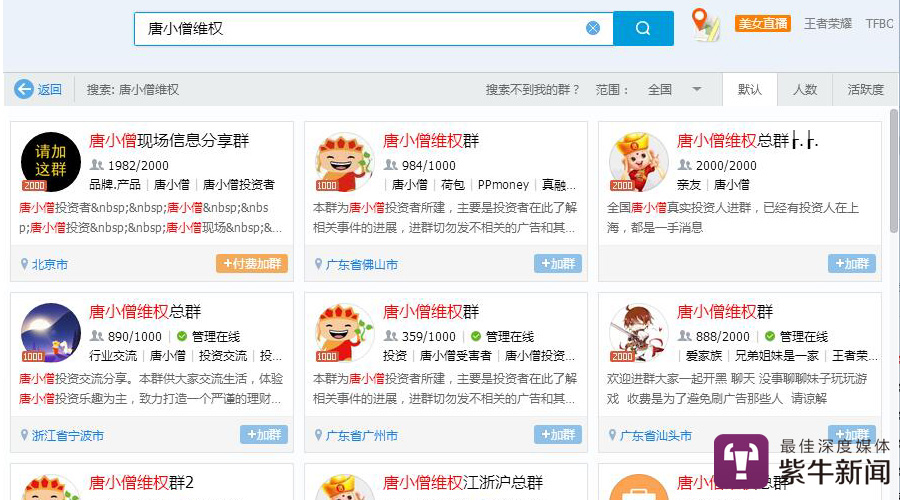Viewport: 900px width, 500px height.
Task: Click +加群 for the 佛山市 group
Action: point(558,263)
